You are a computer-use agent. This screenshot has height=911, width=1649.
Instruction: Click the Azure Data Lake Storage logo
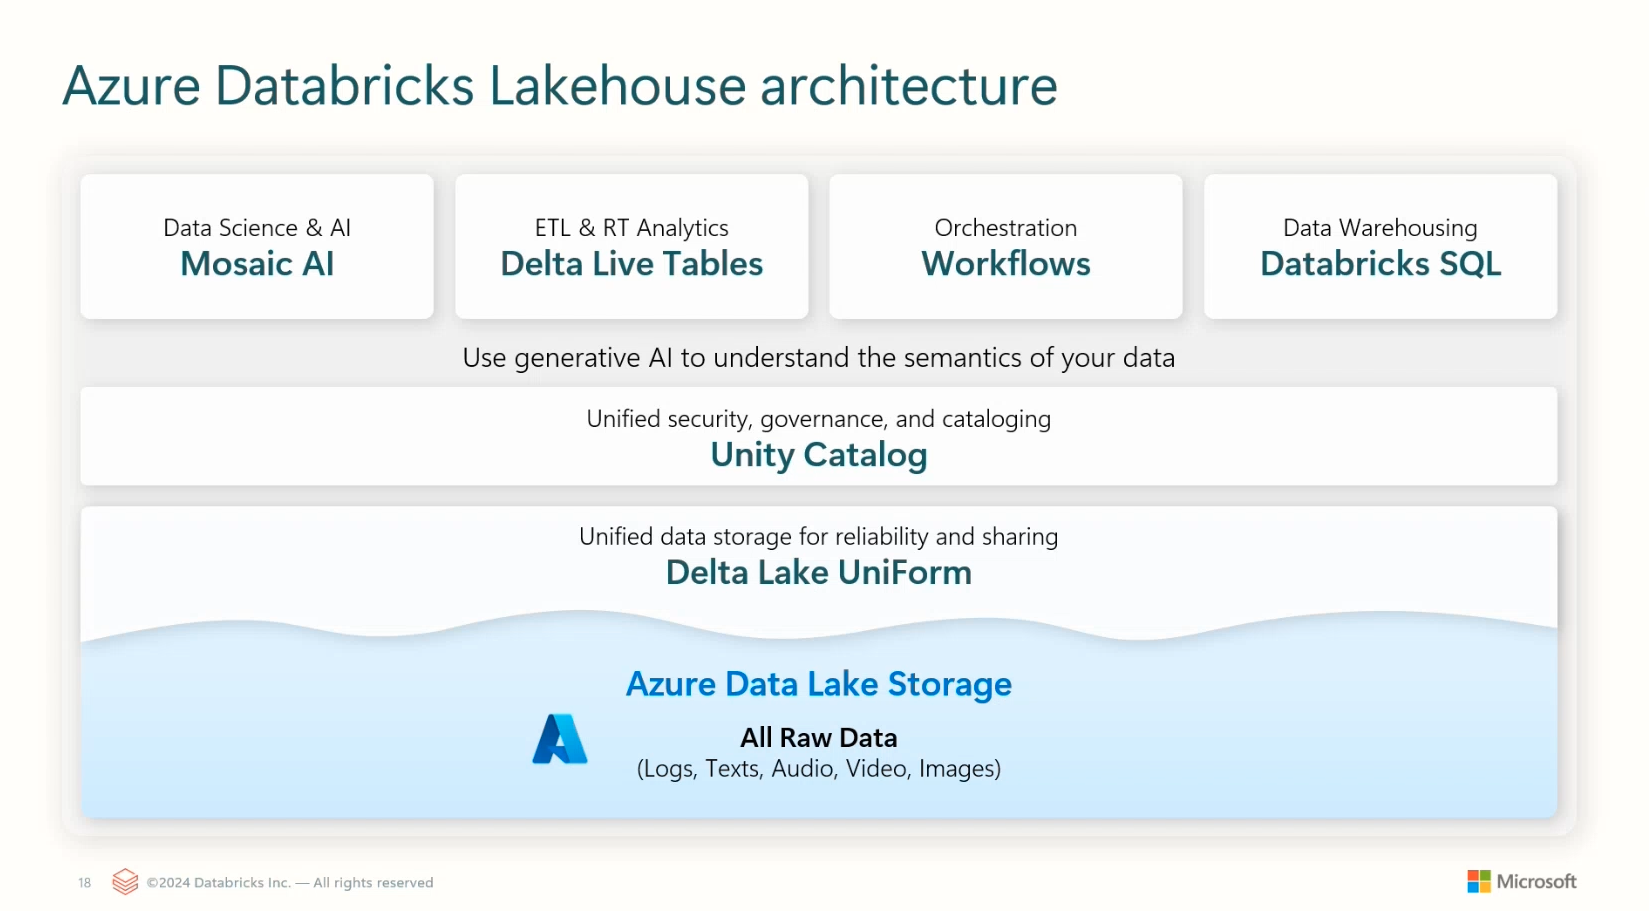[560, 740]
